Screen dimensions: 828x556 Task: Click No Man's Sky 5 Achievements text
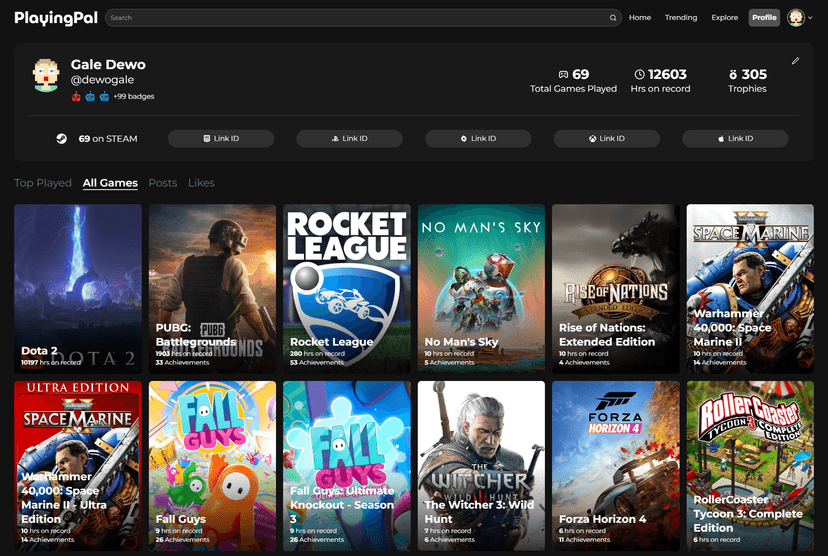click(449, 363)
